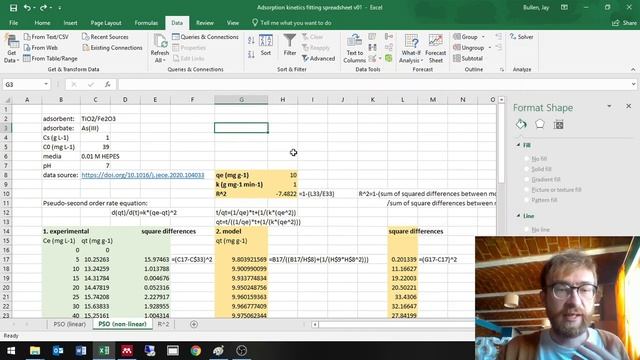Switch to the Review ribbon tab
This screenshot has width=640, height=360.
pyautogui.click(x=205, y=23)
